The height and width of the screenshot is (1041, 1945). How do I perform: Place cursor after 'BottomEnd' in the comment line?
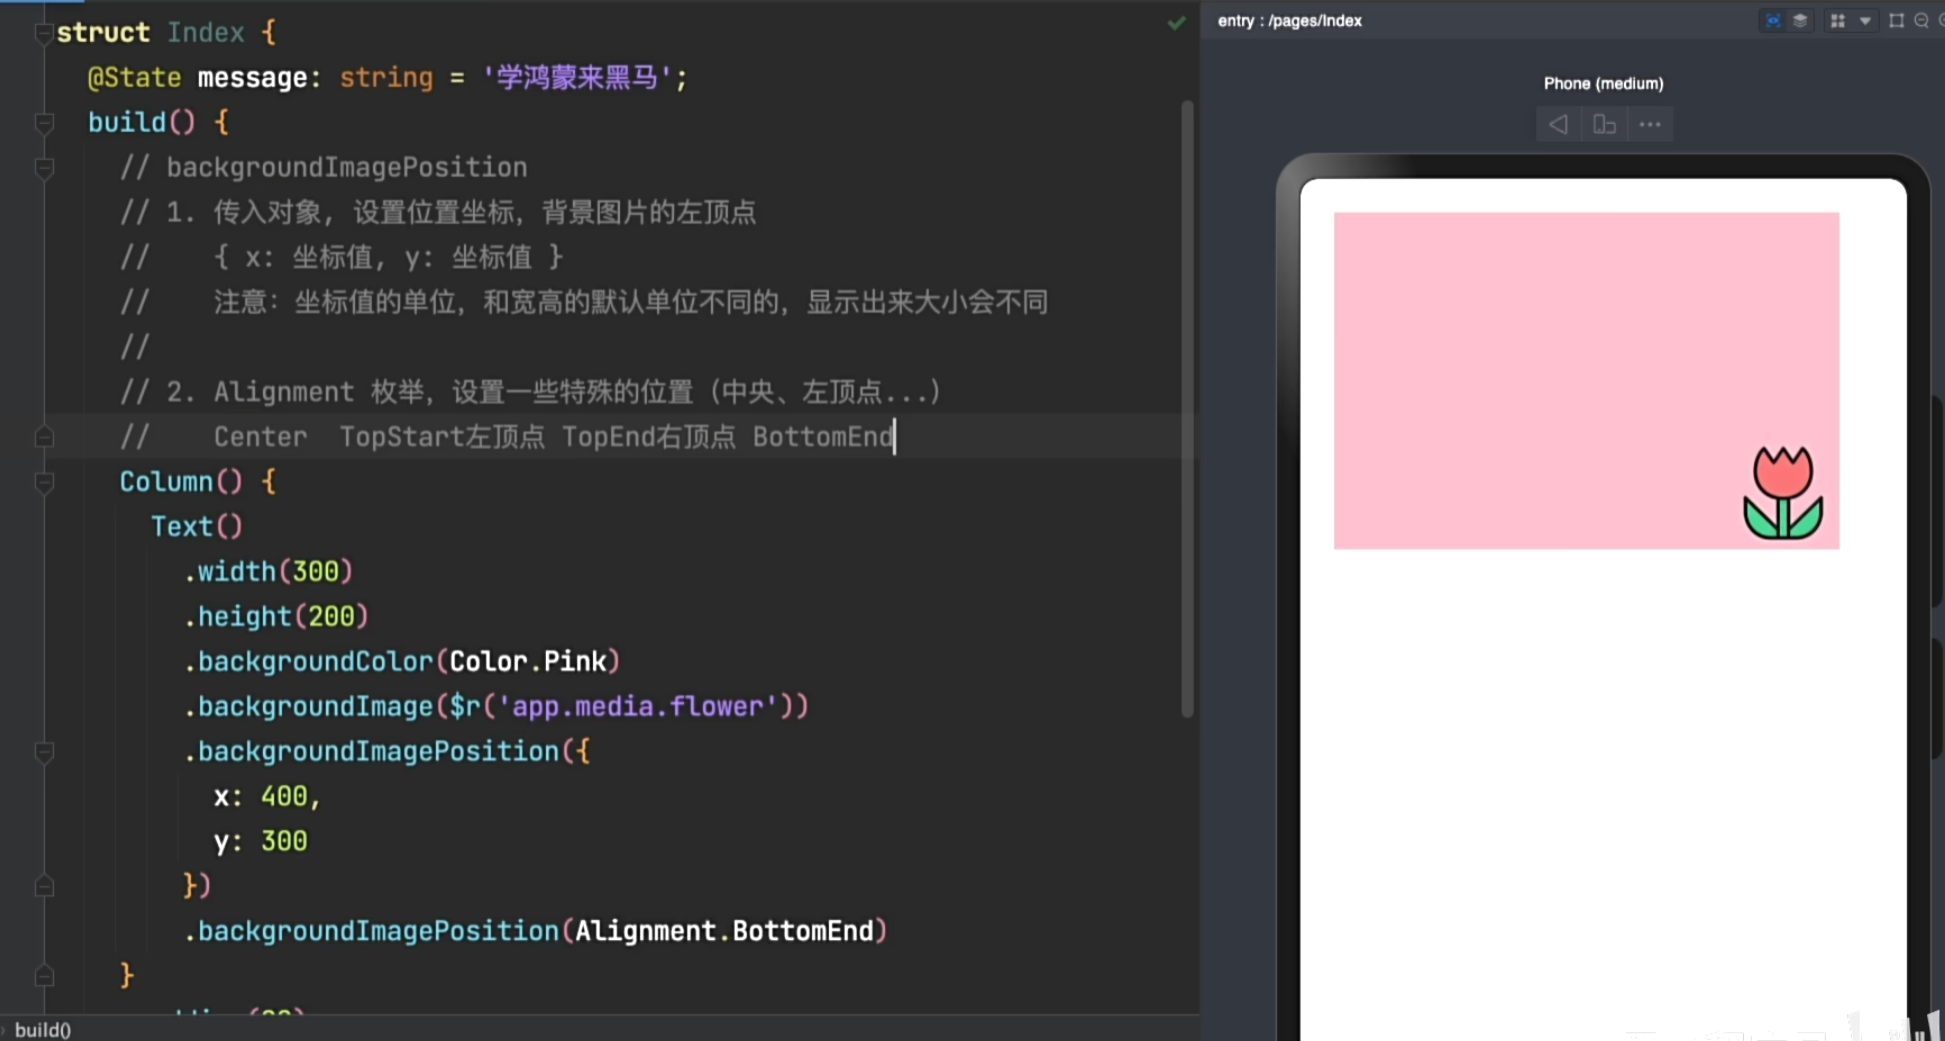(x=895, y=437)
